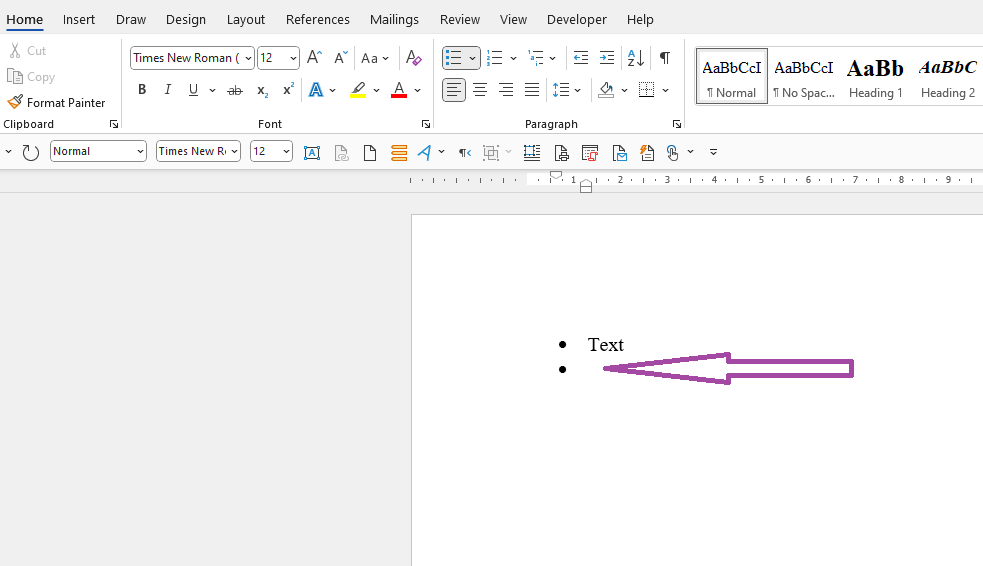Screen dimensions: 983x566
Task: Toggle Underline formatting
Action: coord(193,90)
